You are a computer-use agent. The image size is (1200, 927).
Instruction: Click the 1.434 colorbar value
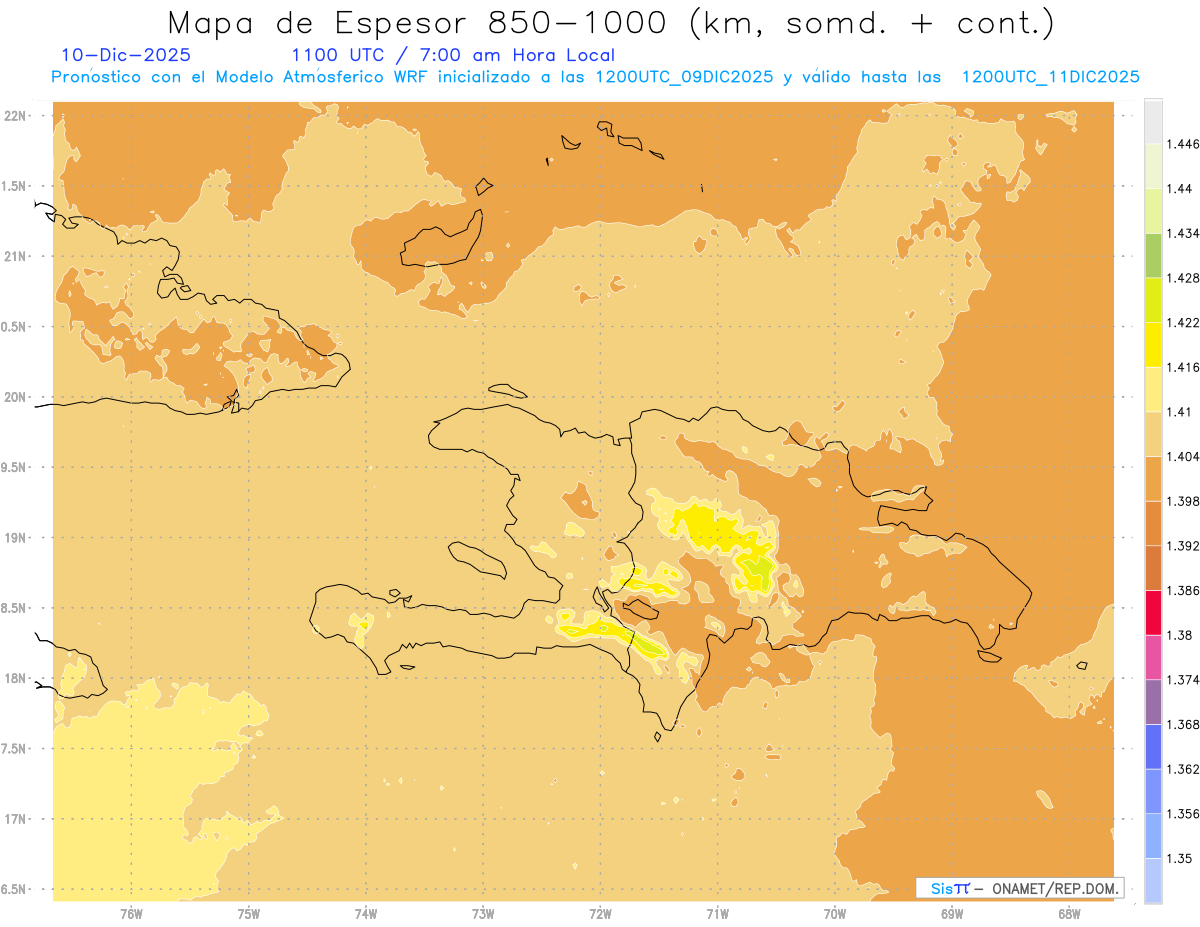click(1182, 233)
